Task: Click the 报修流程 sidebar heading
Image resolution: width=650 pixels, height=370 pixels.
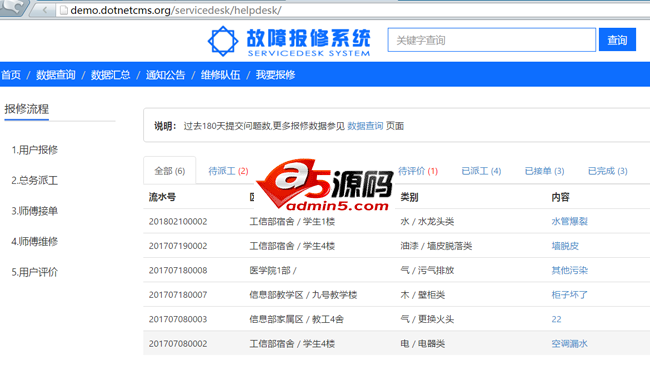Action: coord(27,109)
